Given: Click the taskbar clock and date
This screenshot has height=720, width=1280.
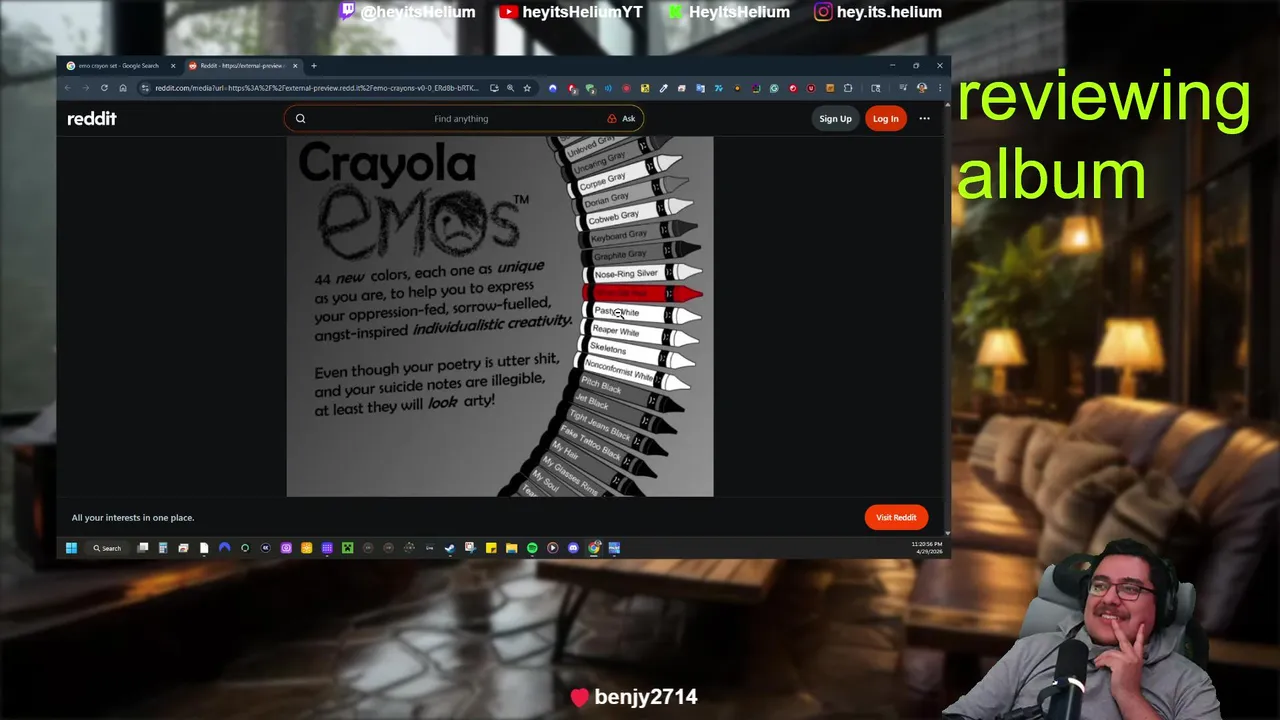Looking at the screenshot, I should click(x=926, y=548).
